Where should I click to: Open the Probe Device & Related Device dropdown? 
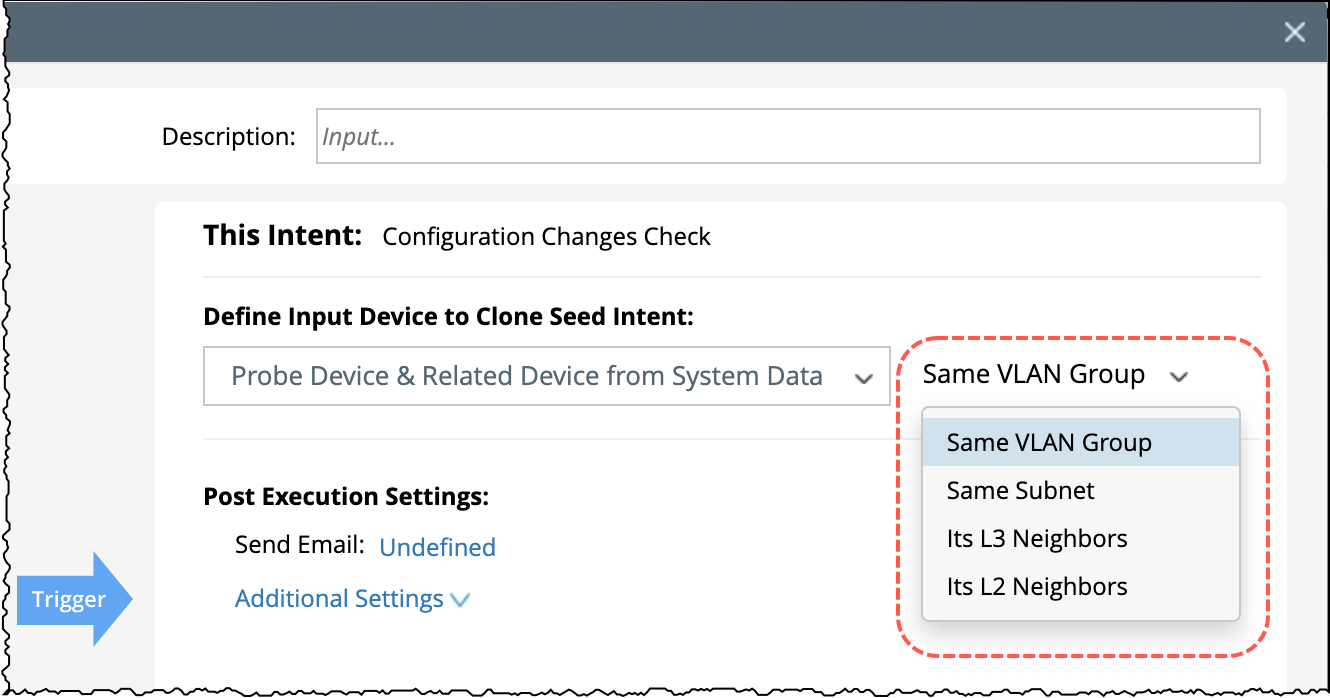pos(527,376)
